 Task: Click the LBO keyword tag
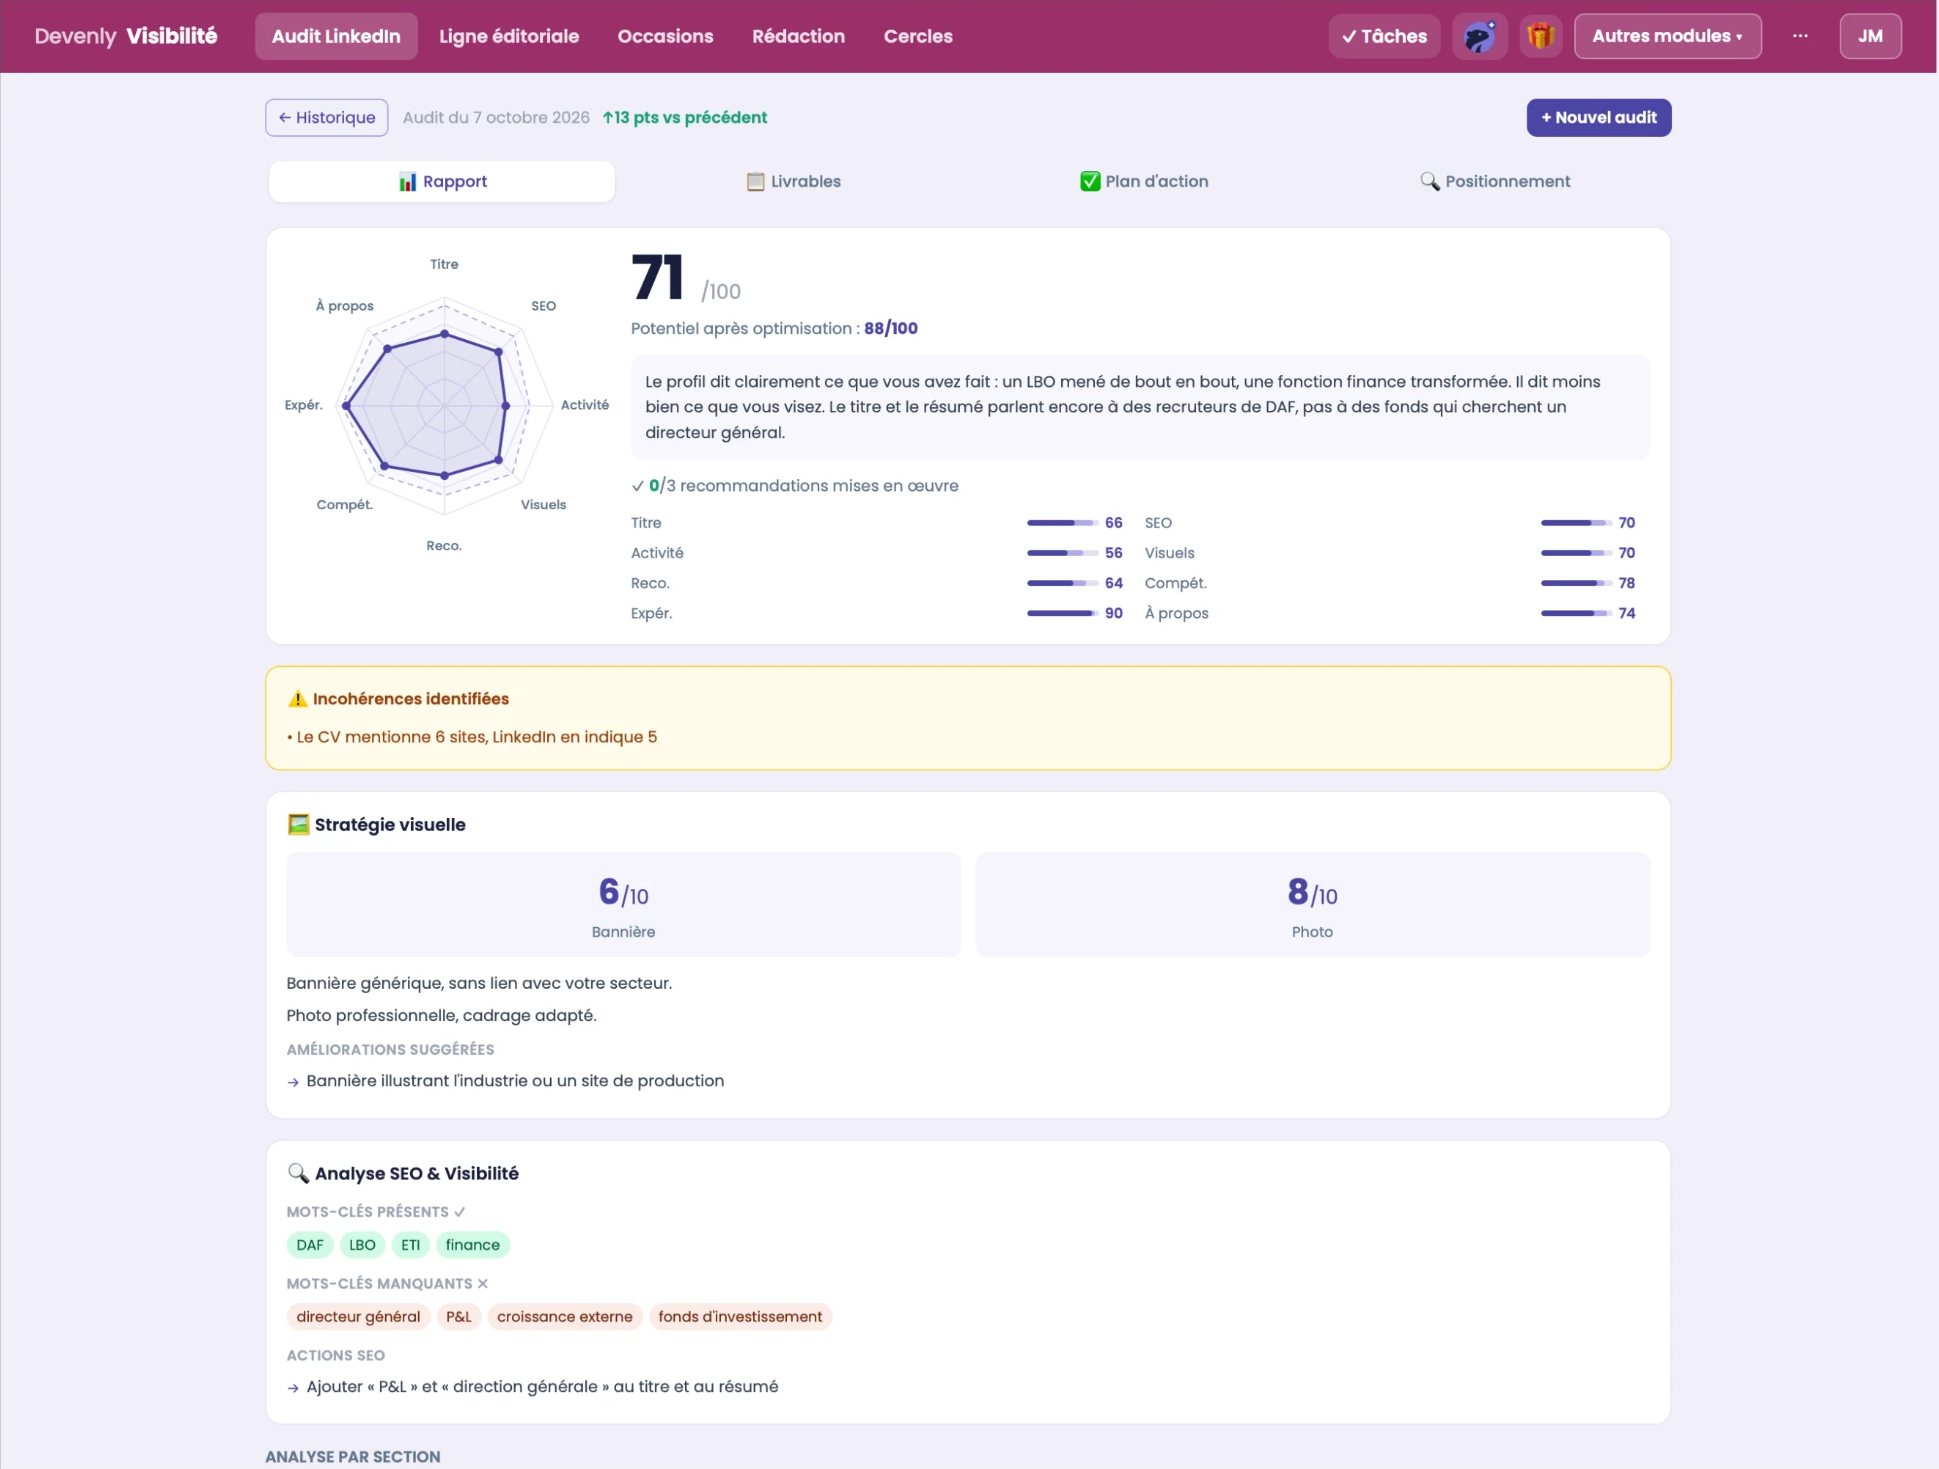point(362,1245)
